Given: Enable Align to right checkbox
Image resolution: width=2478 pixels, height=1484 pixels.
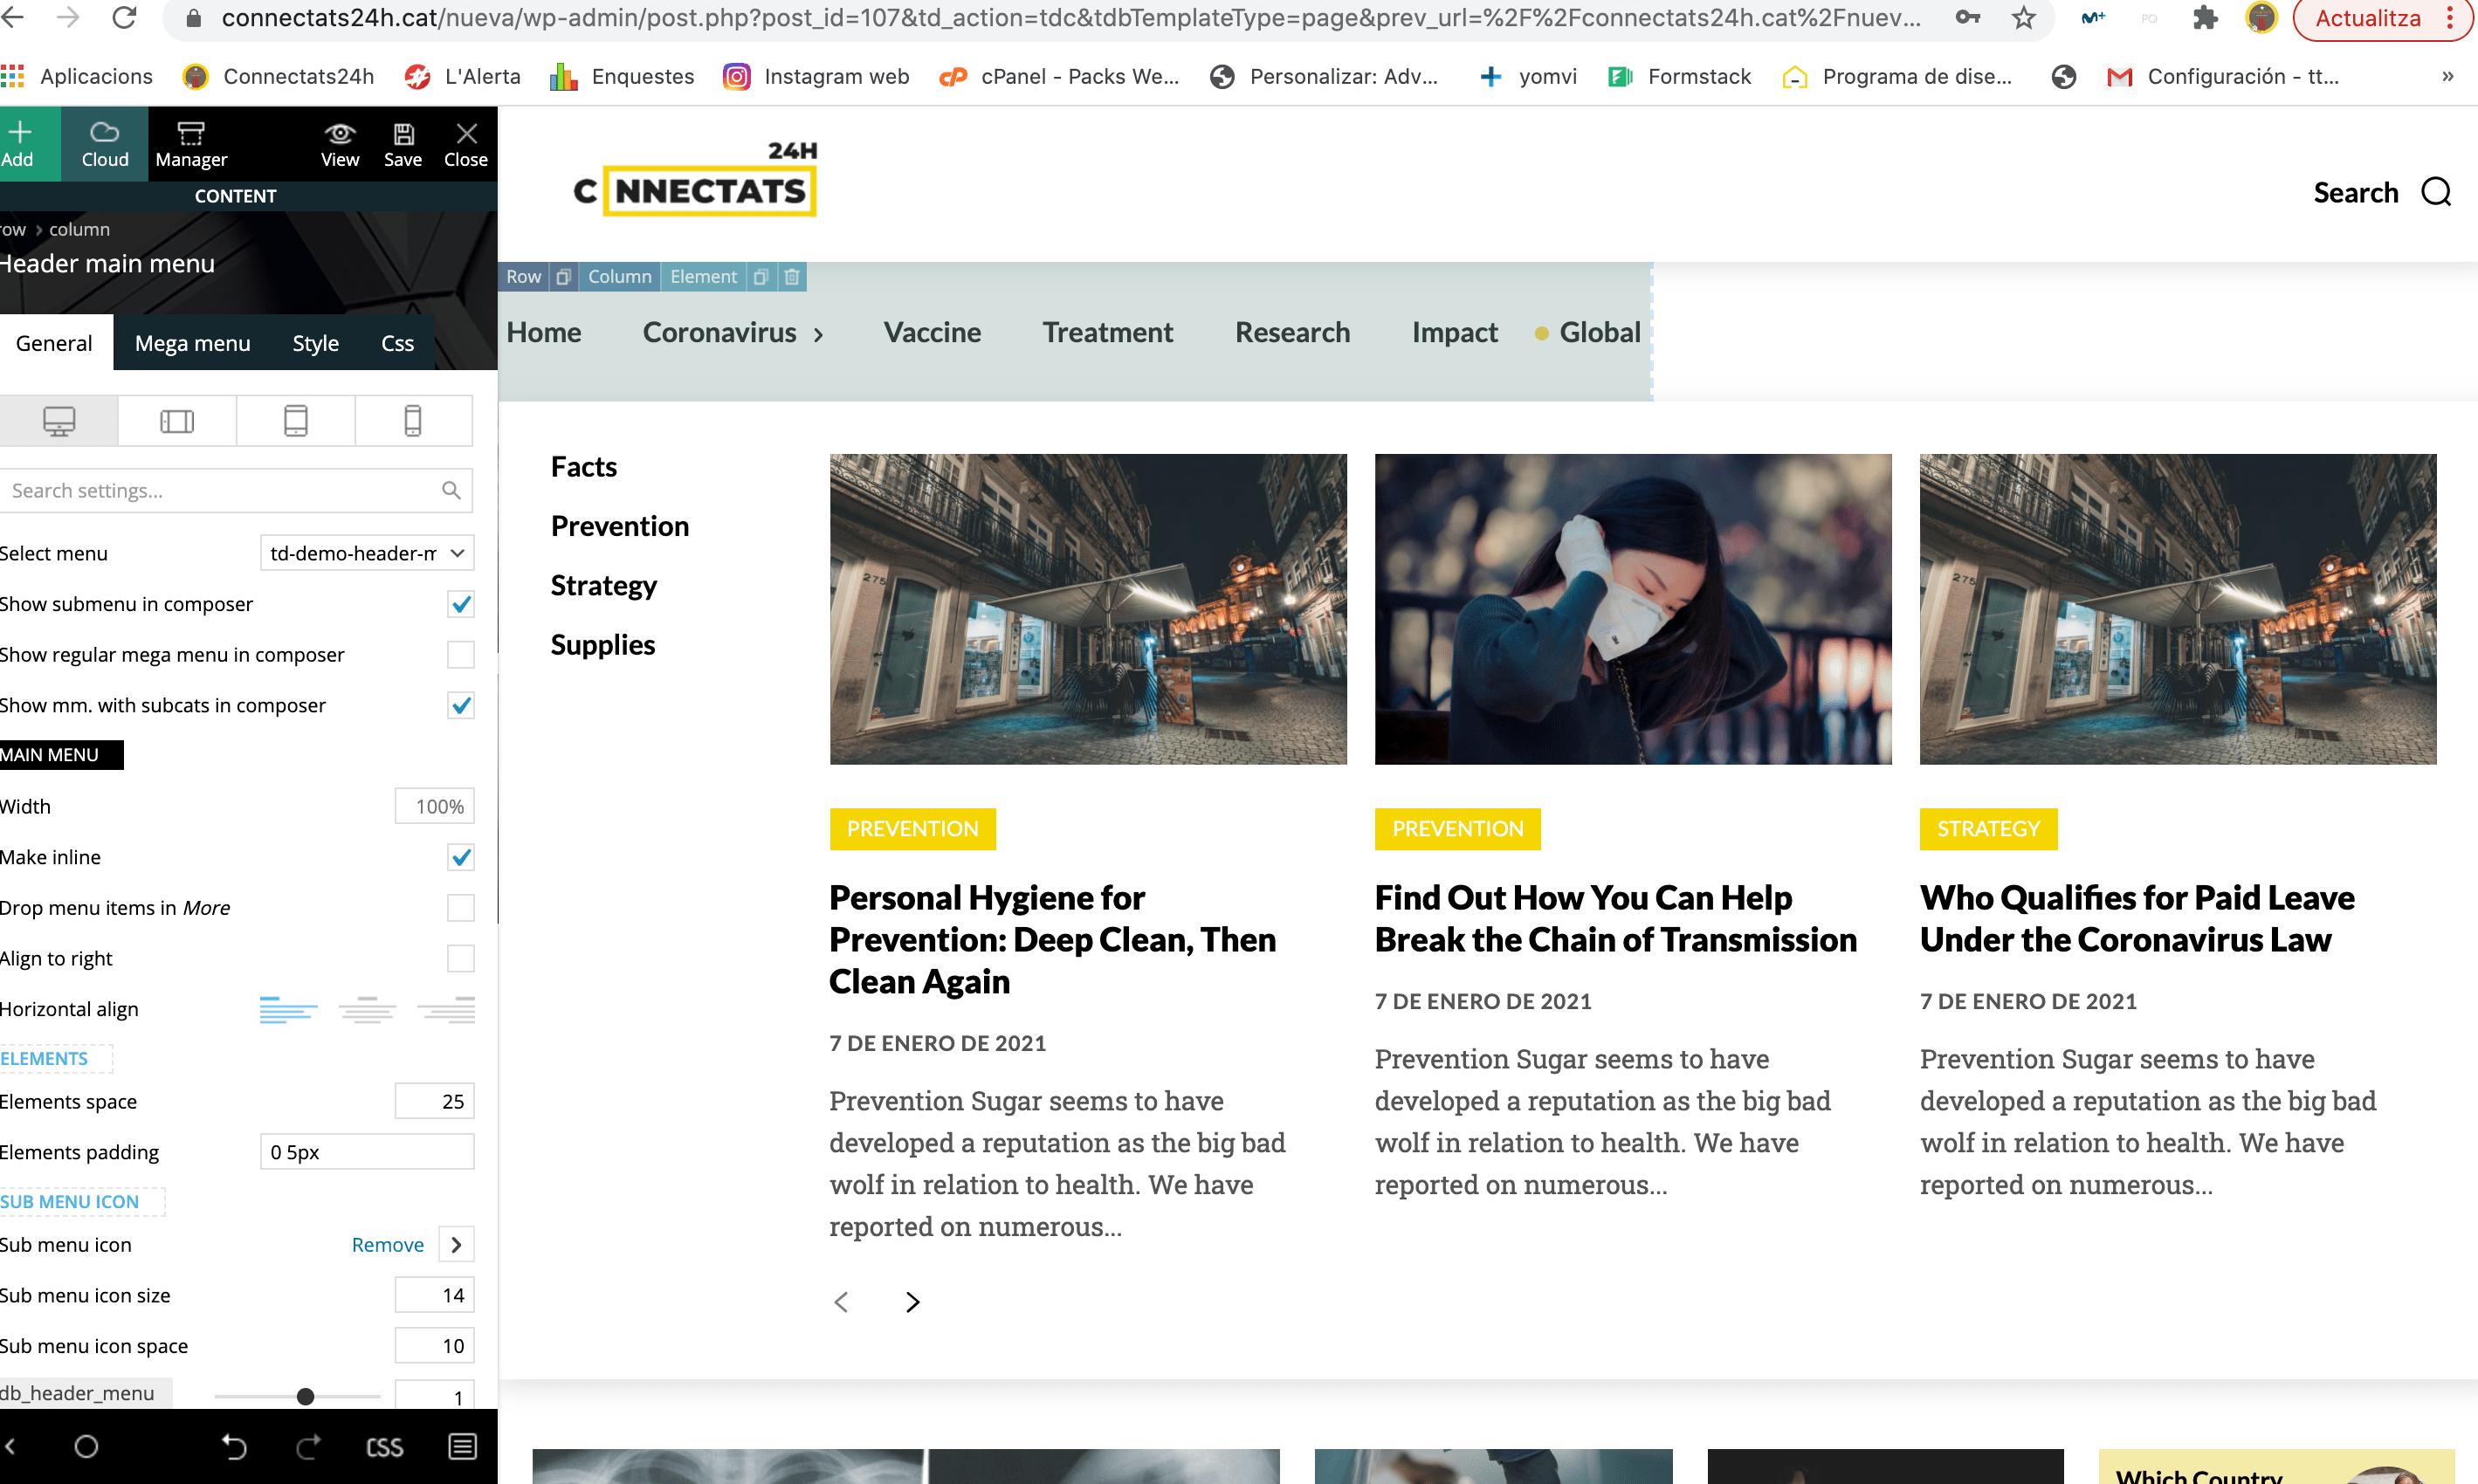Looking at the screenshot, I should [x=460, y=959].
